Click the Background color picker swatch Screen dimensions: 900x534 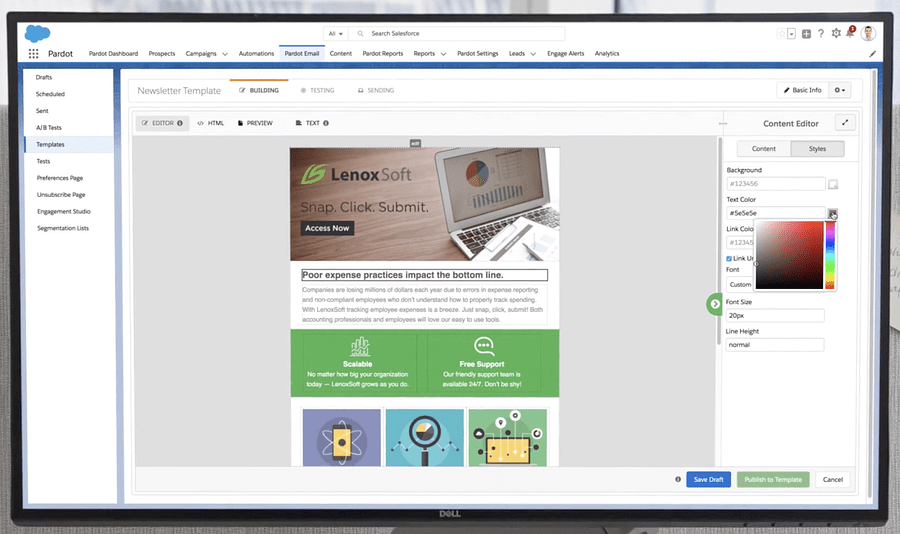(832, 184)
